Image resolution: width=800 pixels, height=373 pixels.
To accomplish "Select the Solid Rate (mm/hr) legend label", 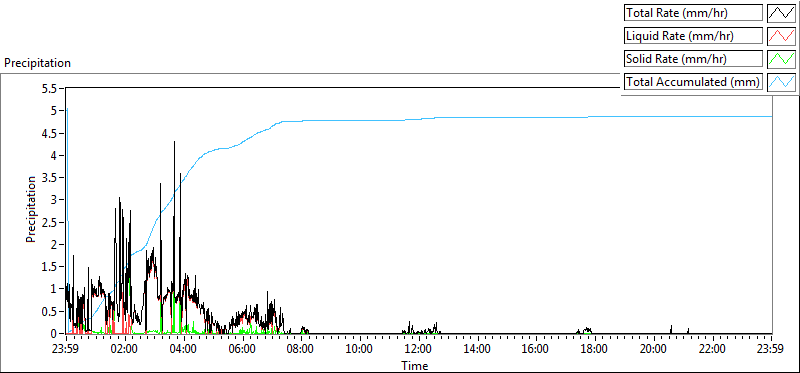I will [x=693, y=59].
